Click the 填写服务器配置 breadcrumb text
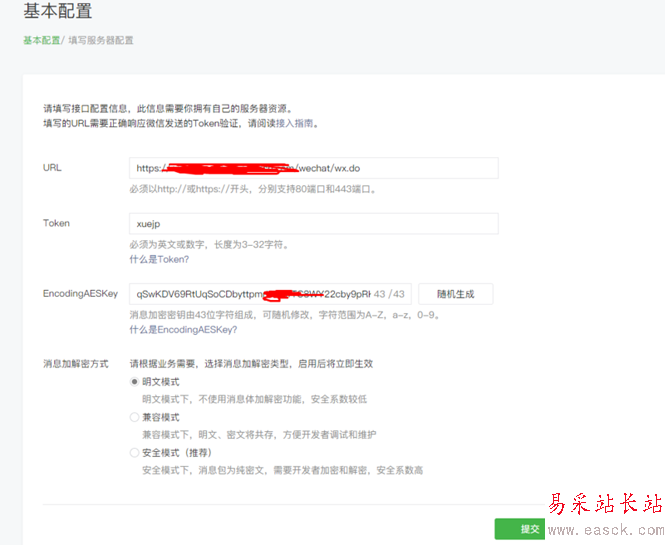This screenshot has width=665, height=545. (101, 40)
